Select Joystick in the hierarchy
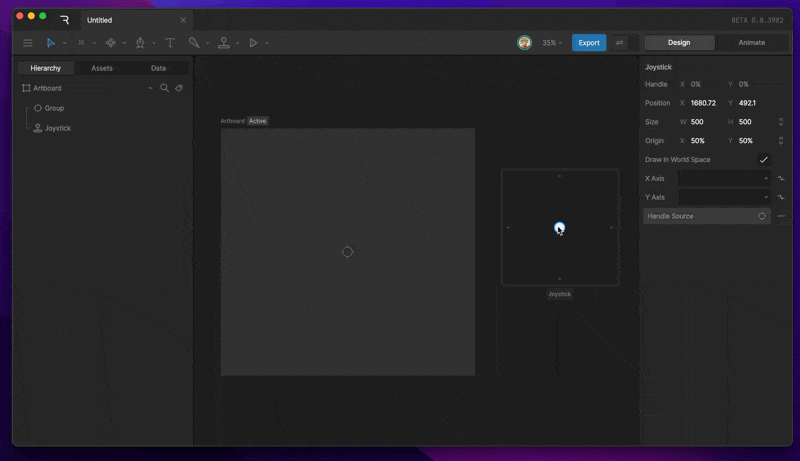The height and width of the screenshot is (461, 800). pos(58,128)
